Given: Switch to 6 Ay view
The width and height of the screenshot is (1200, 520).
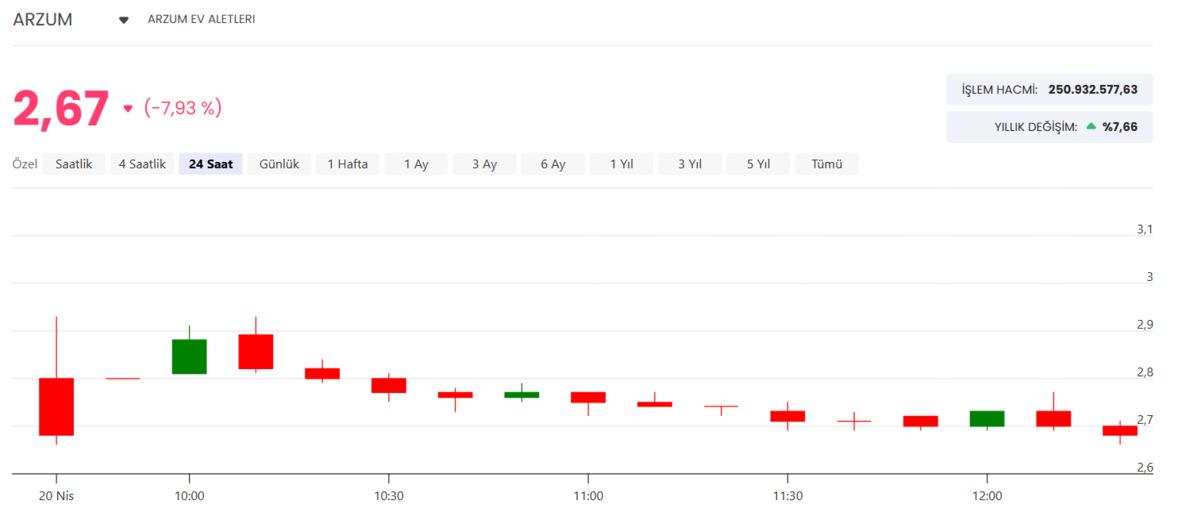Looking at the screenshot, I should pos(553,164).
